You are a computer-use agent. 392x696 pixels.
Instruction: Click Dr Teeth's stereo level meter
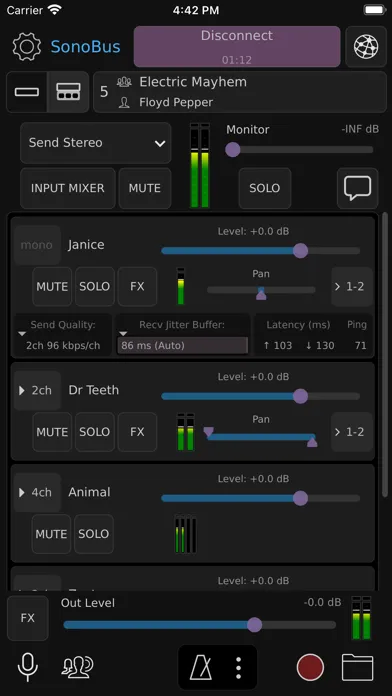tap(186, 432)
